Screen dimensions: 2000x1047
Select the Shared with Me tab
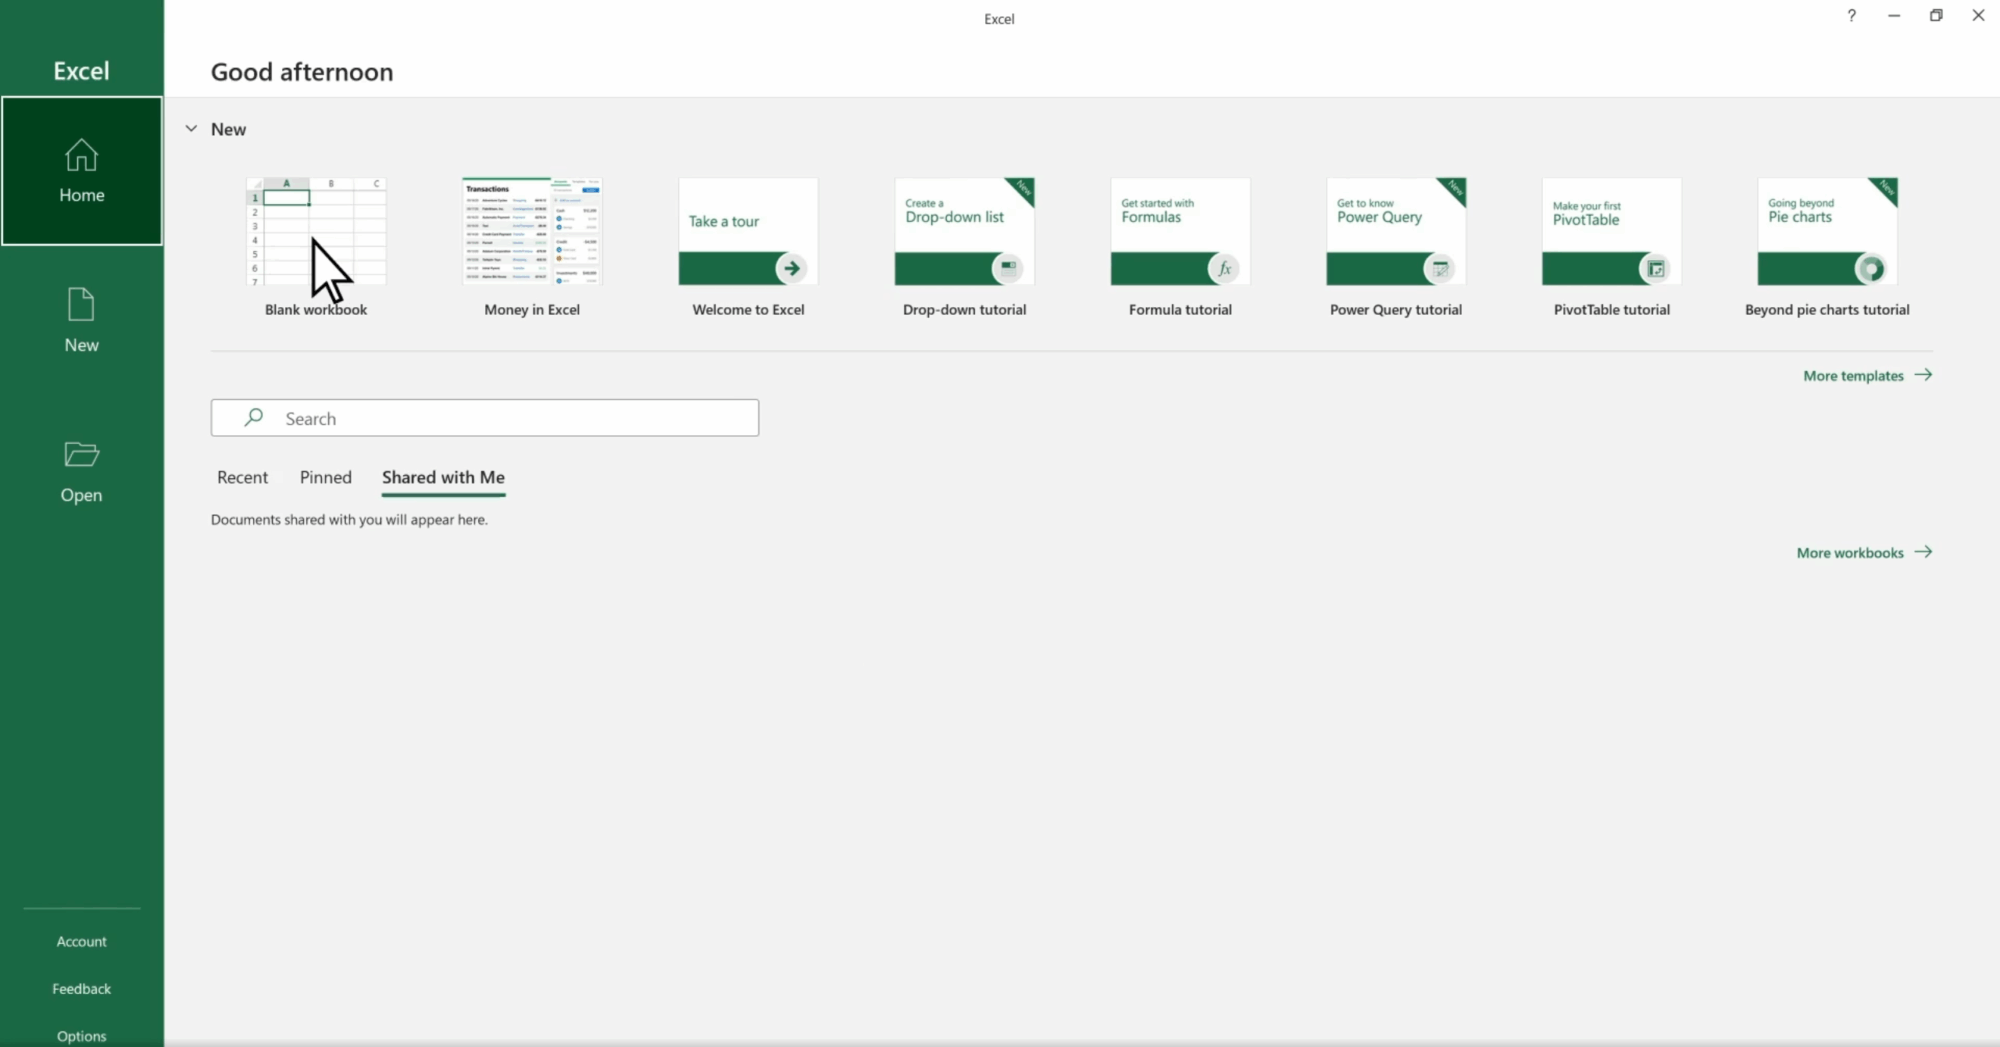point(443,478)
